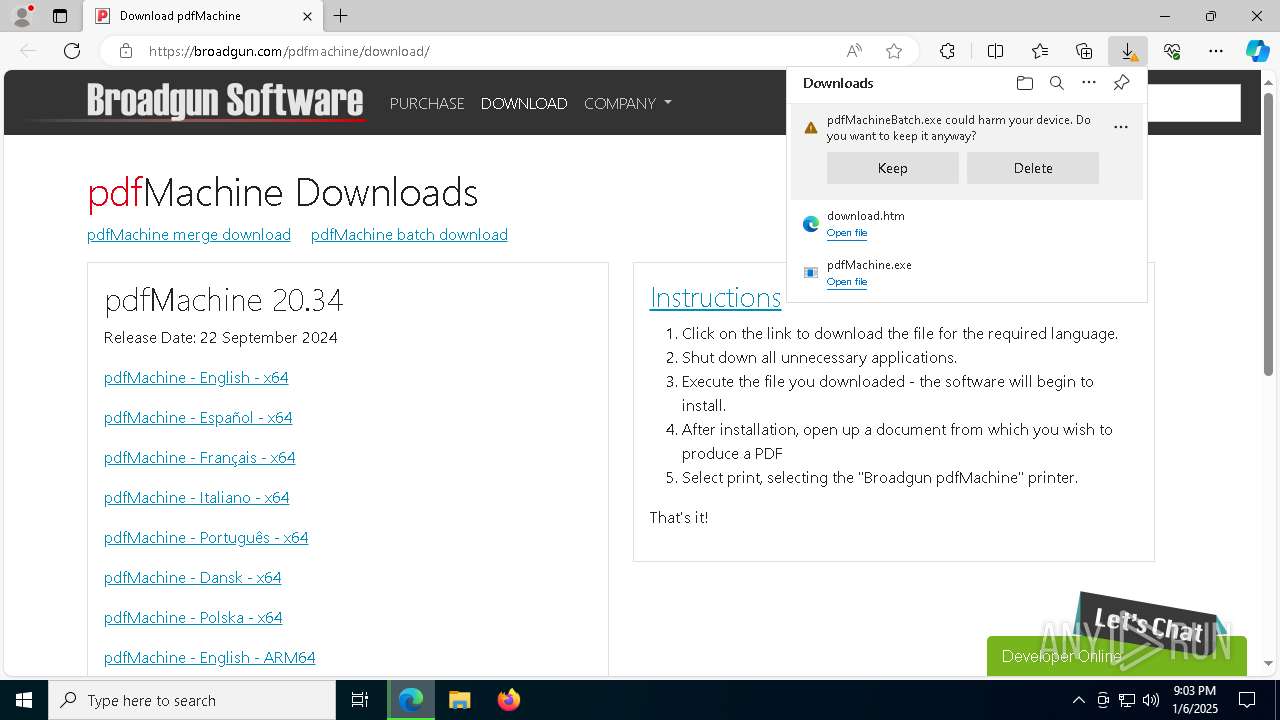Open Edge Settings and more menu

point(1216,51)
